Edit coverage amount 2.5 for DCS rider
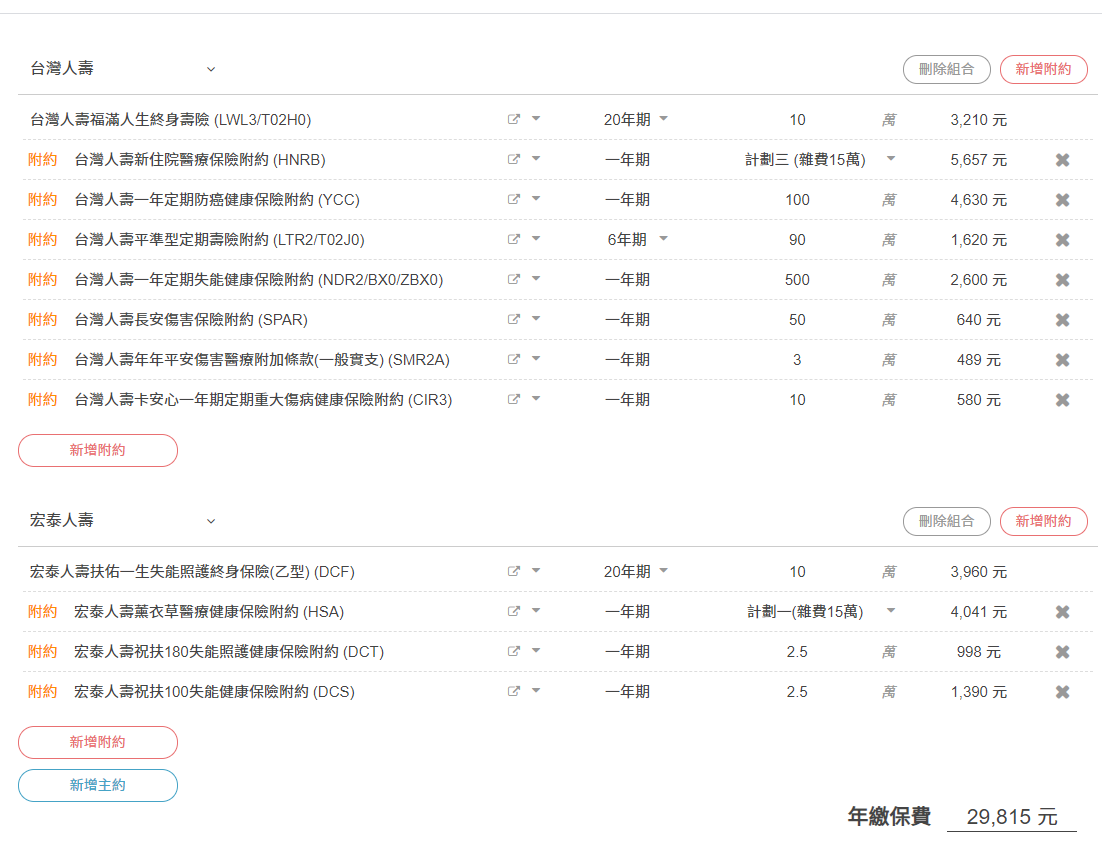The height and width of the screenshot is (842, 1102). [x=797, y=692]
